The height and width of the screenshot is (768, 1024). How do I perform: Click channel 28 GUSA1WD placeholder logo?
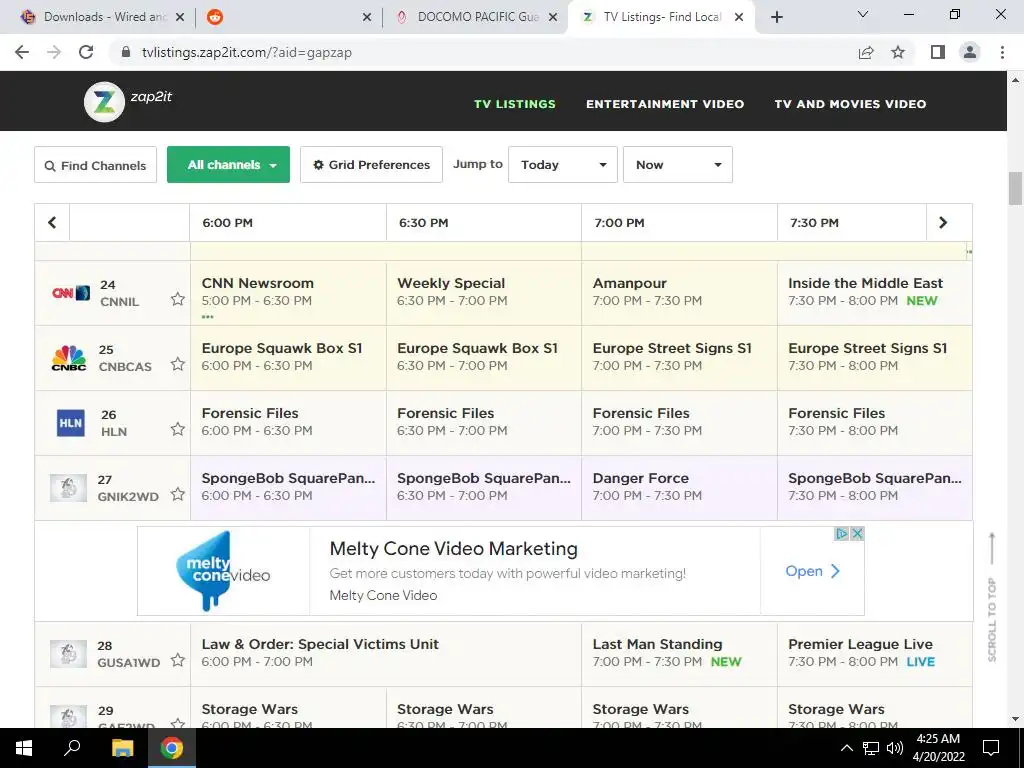click(69, 654)
